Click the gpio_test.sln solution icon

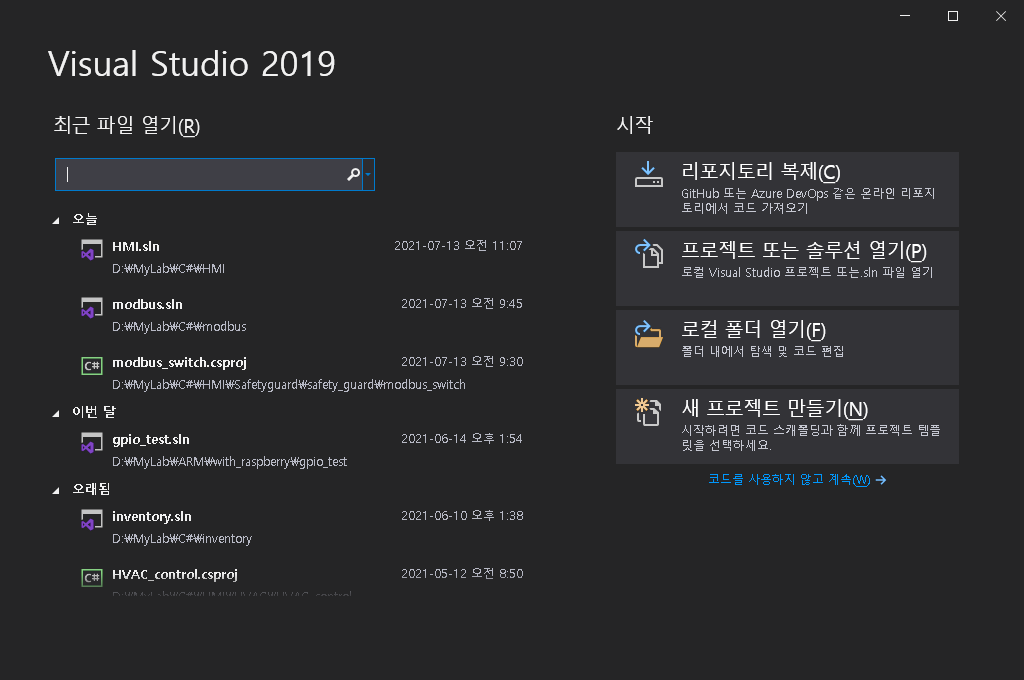coord(91,443)
